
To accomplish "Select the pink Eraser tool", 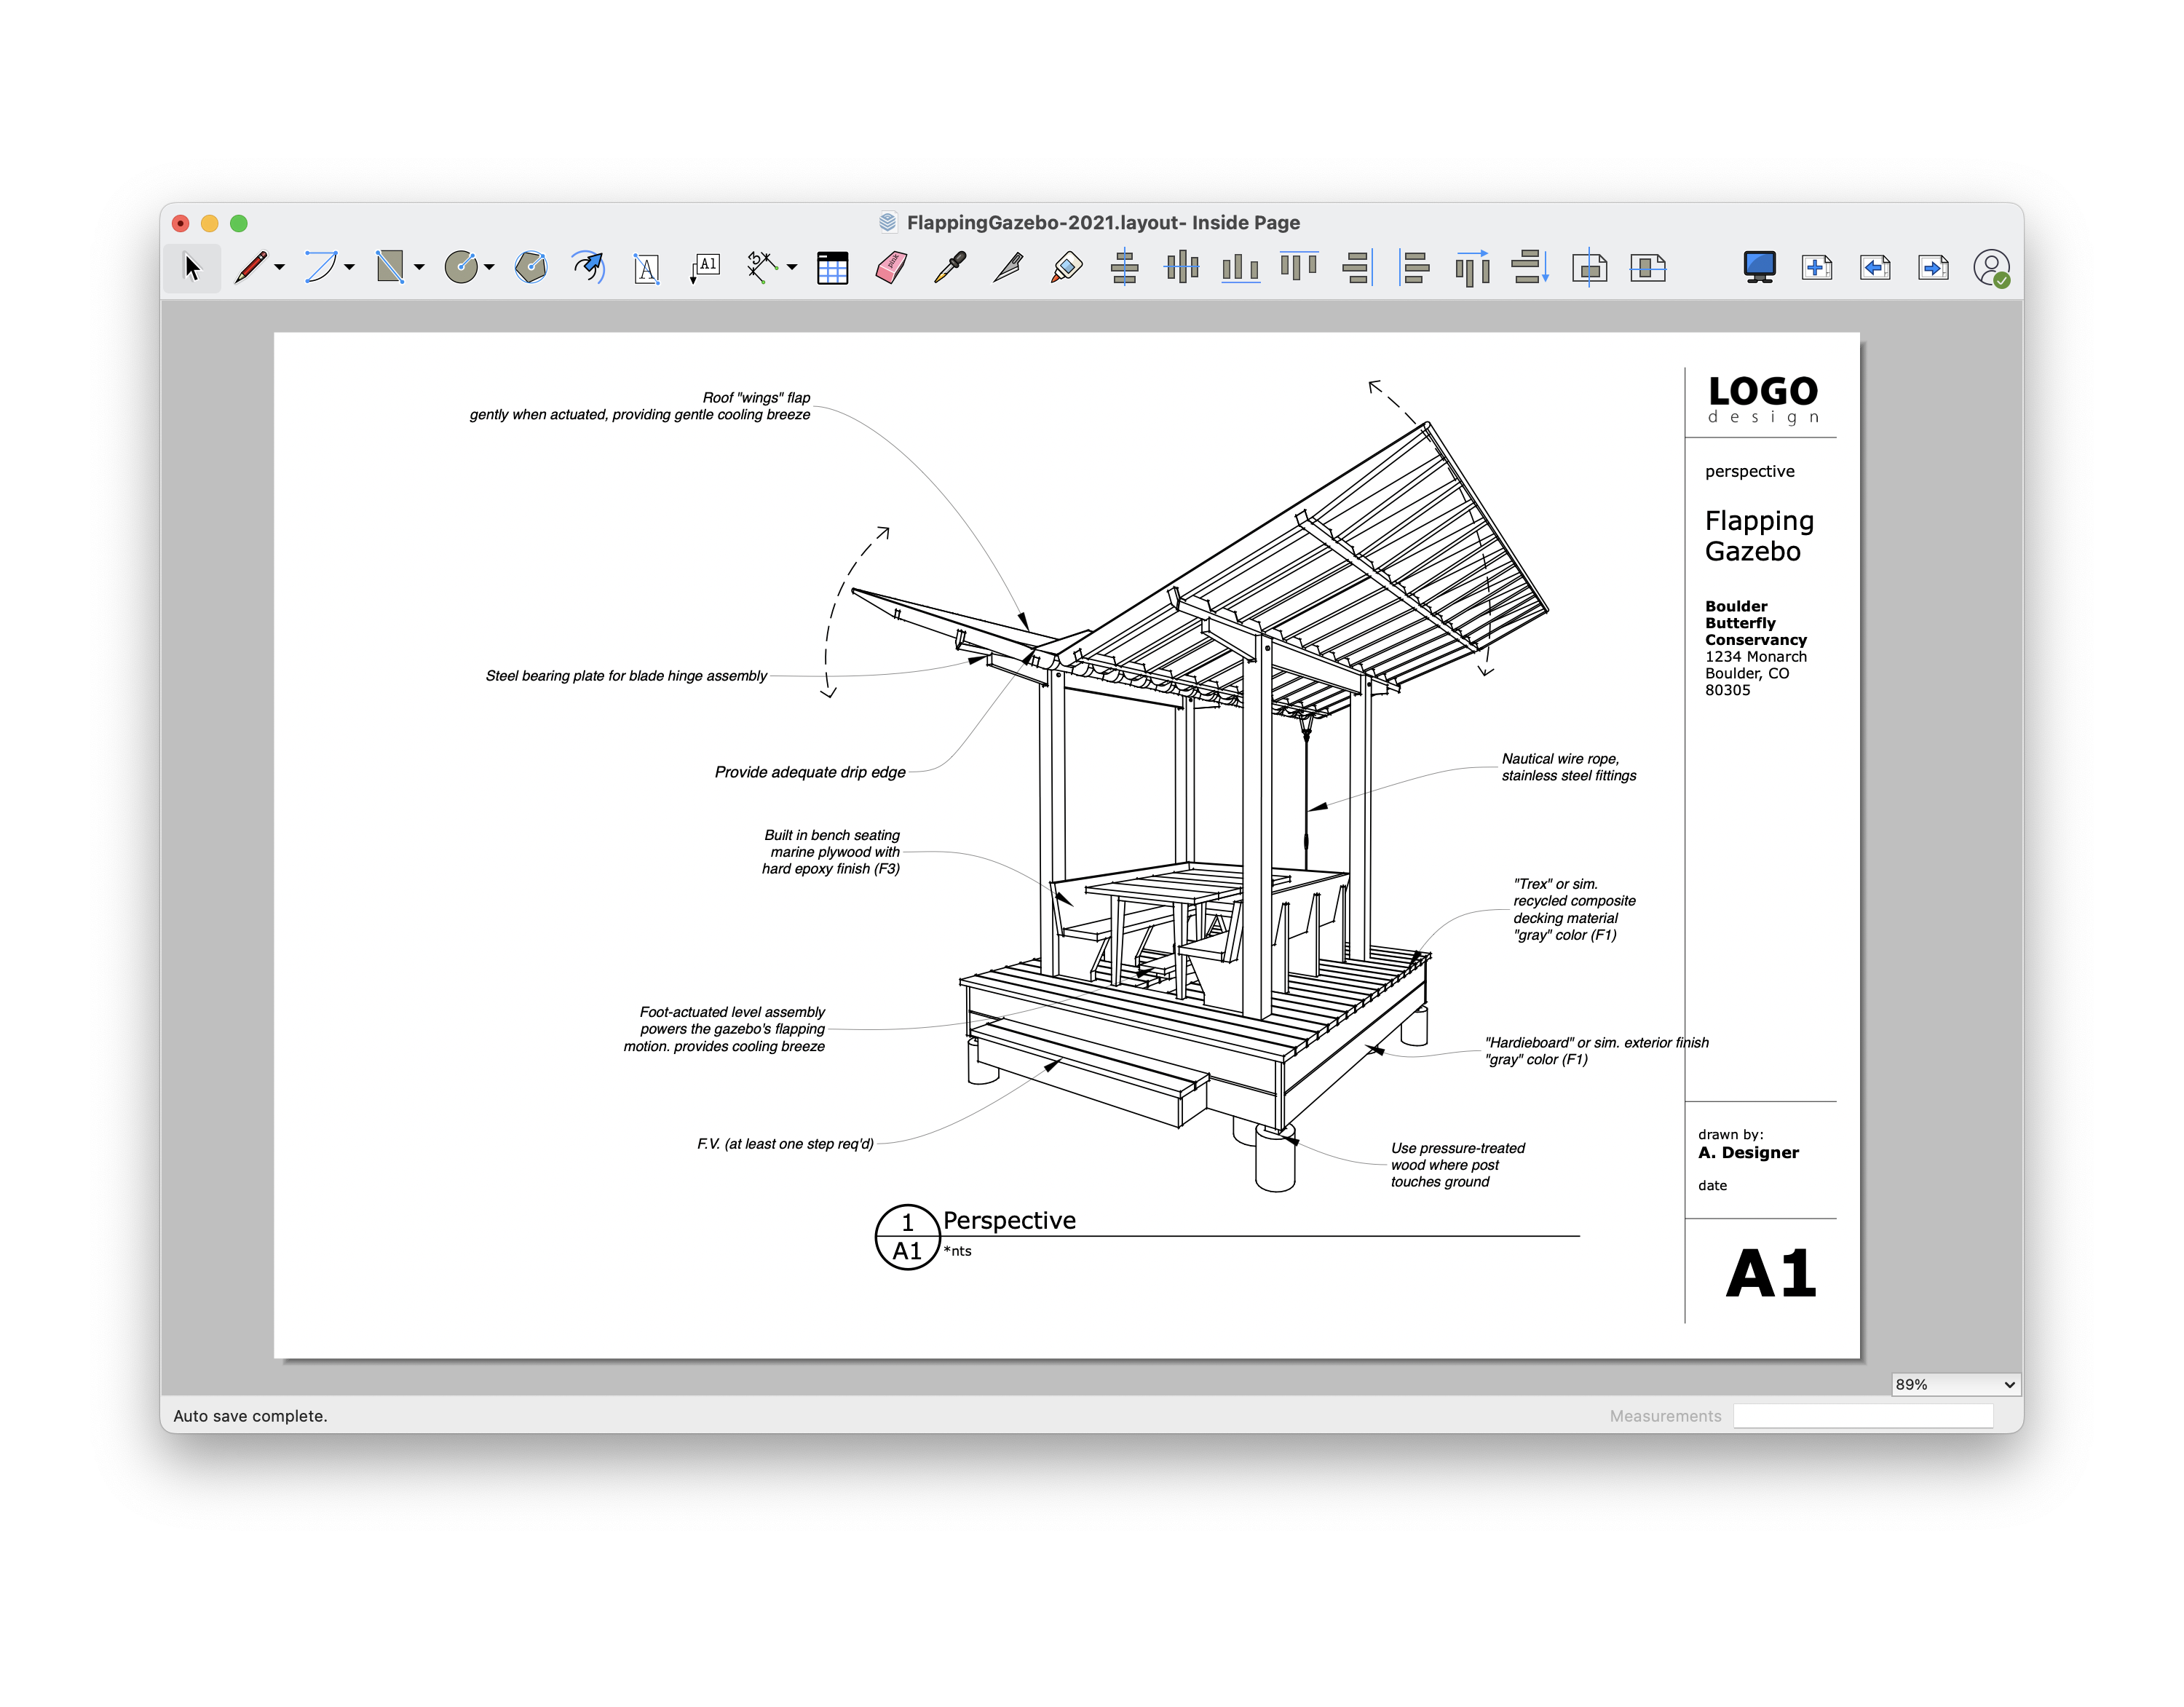I will [x=891, y=267].
